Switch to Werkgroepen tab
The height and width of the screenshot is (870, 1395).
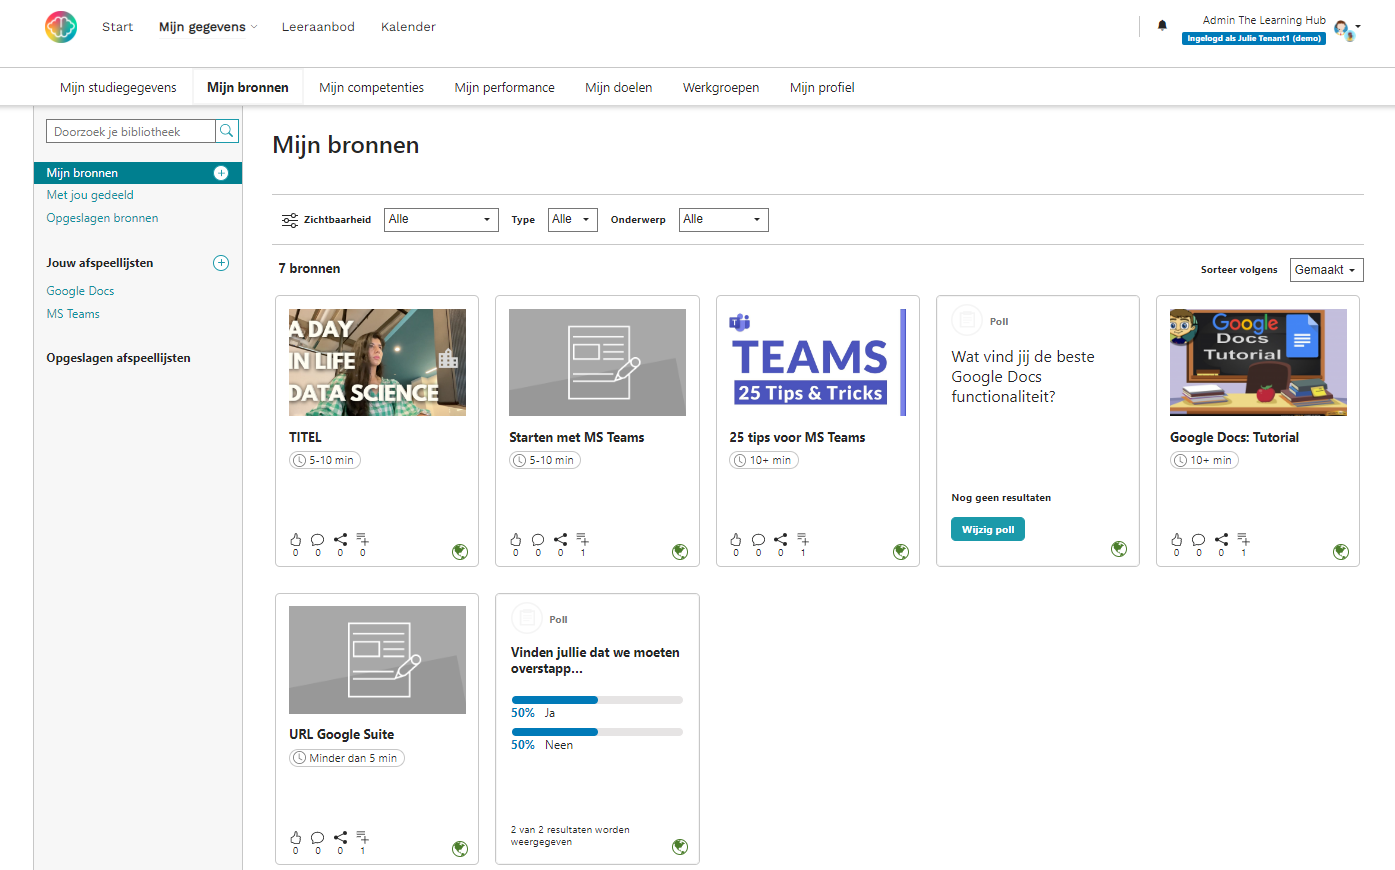point(721,88)
